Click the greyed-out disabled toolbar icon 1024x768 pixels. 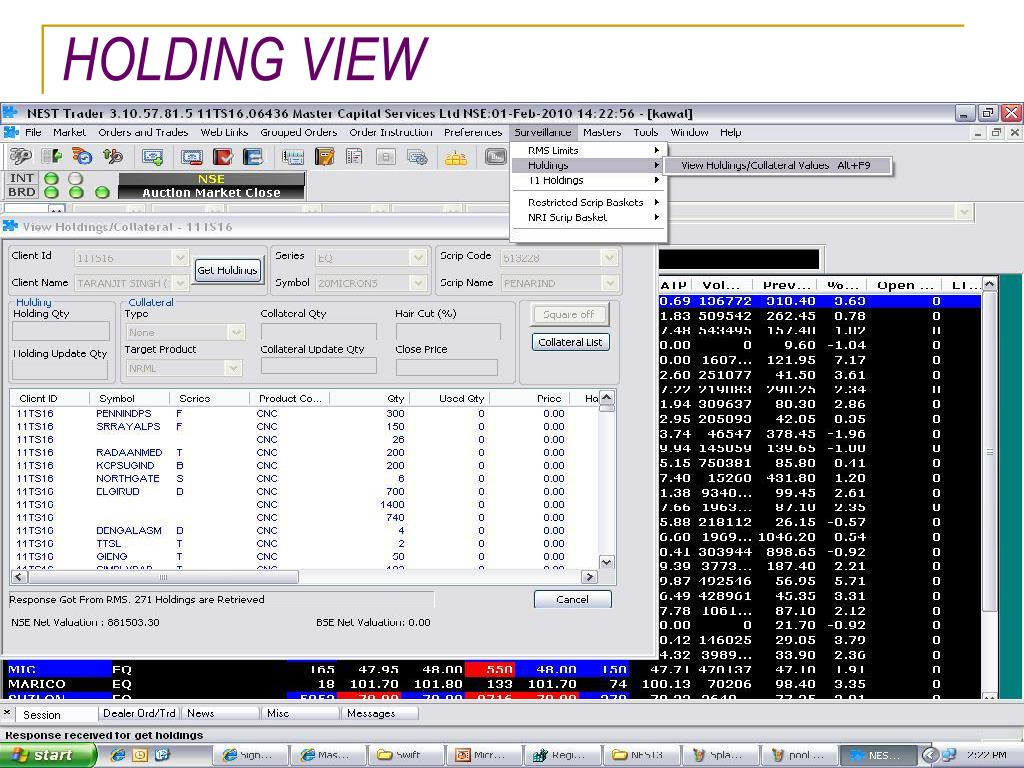click(x=386, y=157)
